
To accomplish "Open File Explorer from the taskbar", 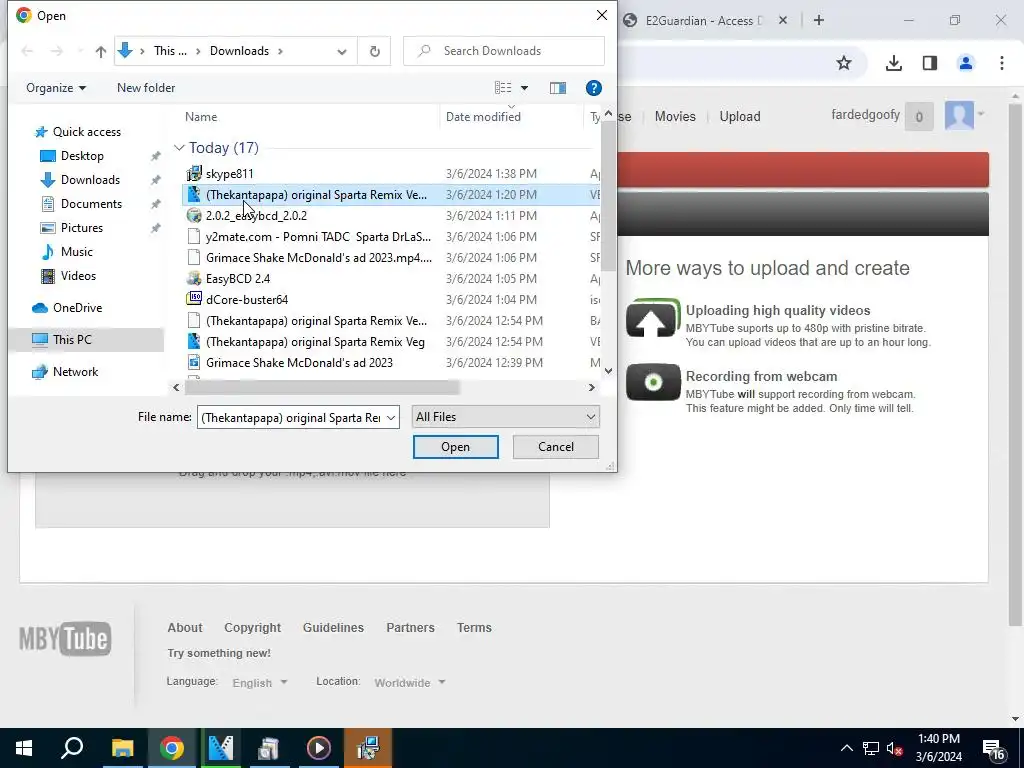I will pyautogui.click(x=122, y=748).
